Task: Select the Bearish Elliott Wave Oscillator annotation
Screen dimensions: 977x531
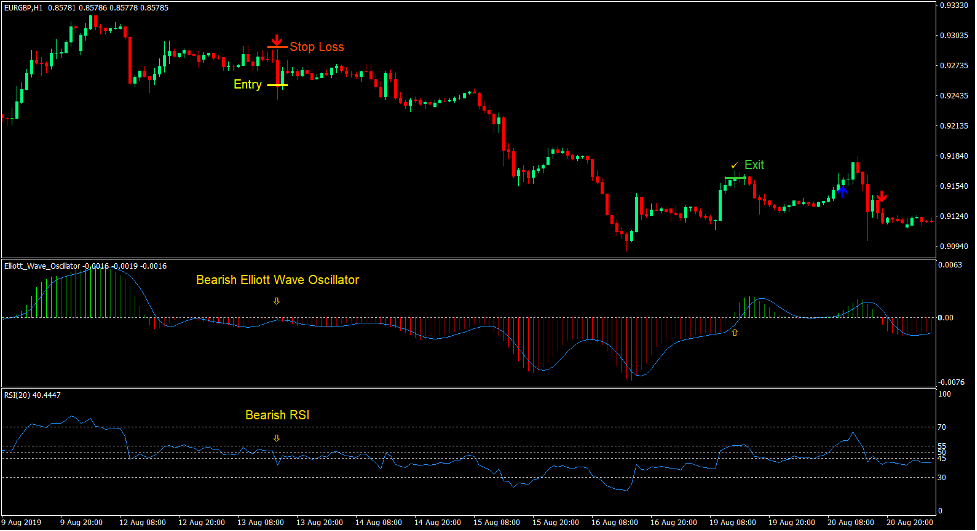Action: [277, 280]
